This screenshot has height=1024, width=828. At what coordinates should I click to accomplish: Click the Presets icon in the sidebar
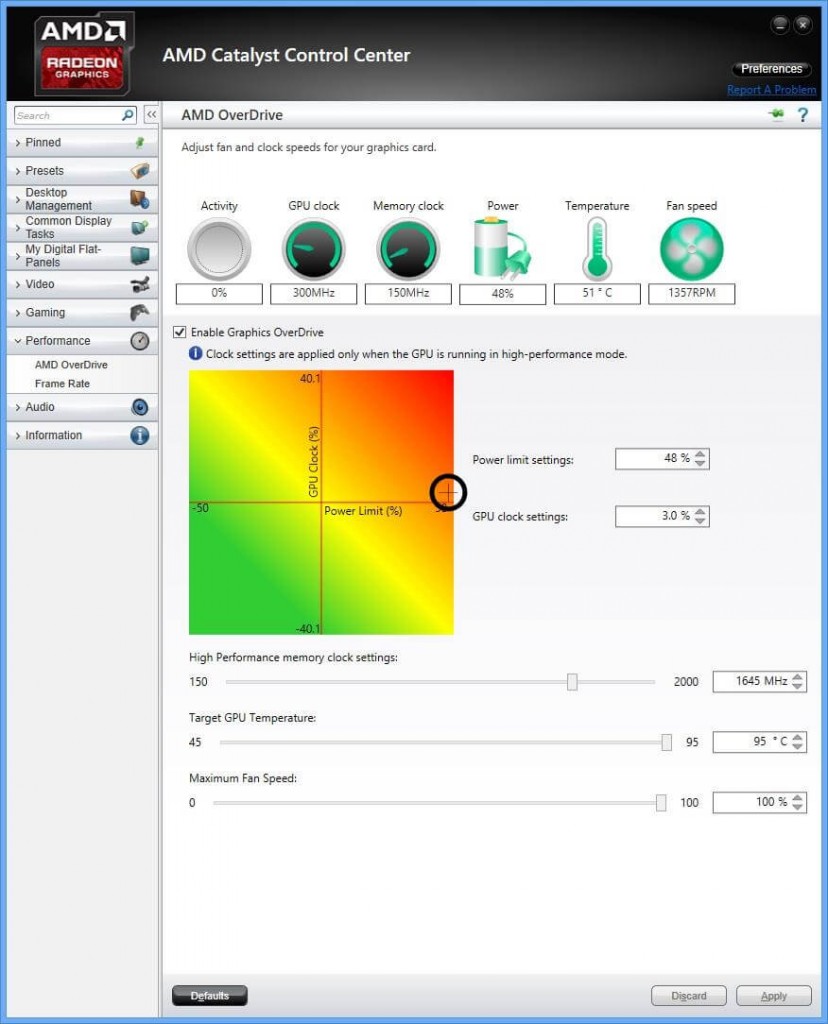[x=140, y=170]
